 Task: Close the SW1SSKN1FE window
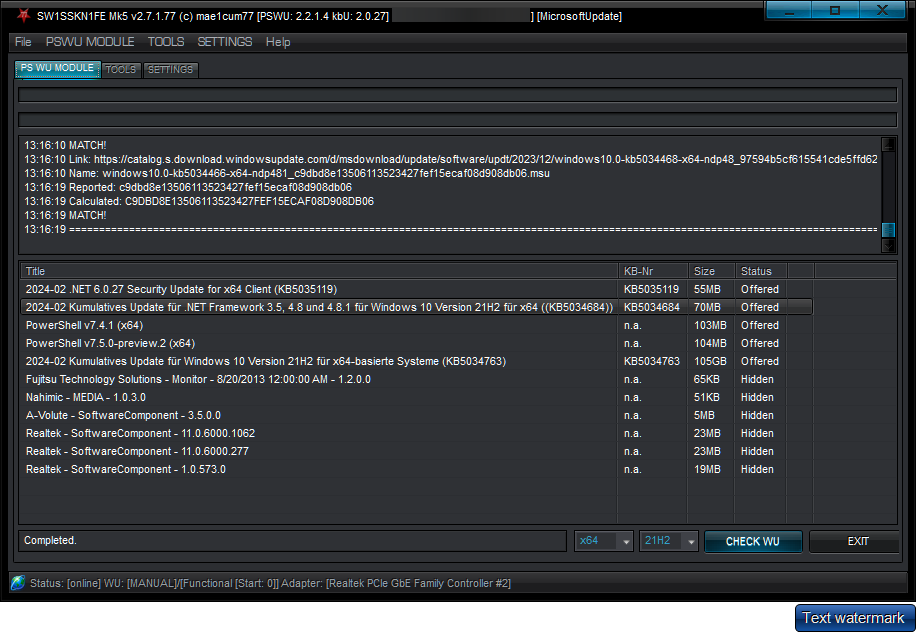(882, 11)
